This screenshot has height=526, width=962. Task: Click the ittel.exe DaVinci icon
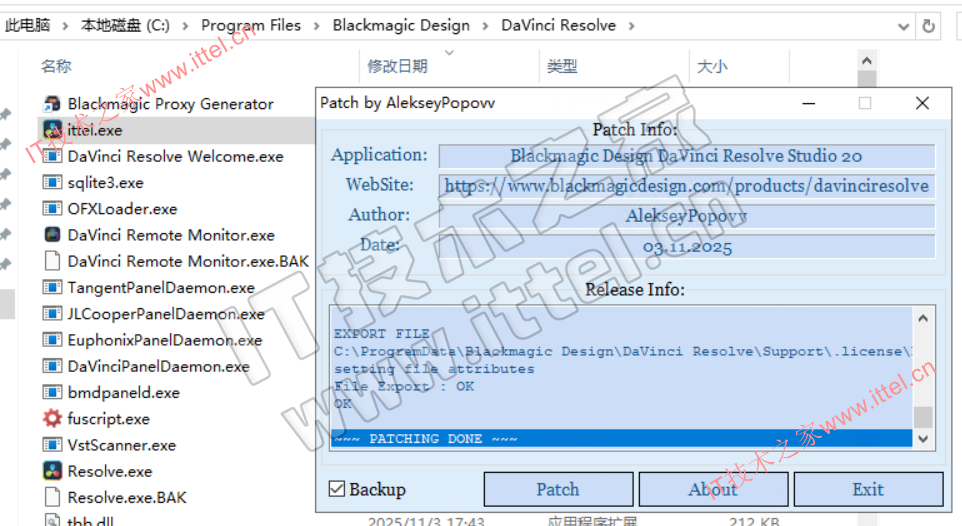click(x=52, y=130)
